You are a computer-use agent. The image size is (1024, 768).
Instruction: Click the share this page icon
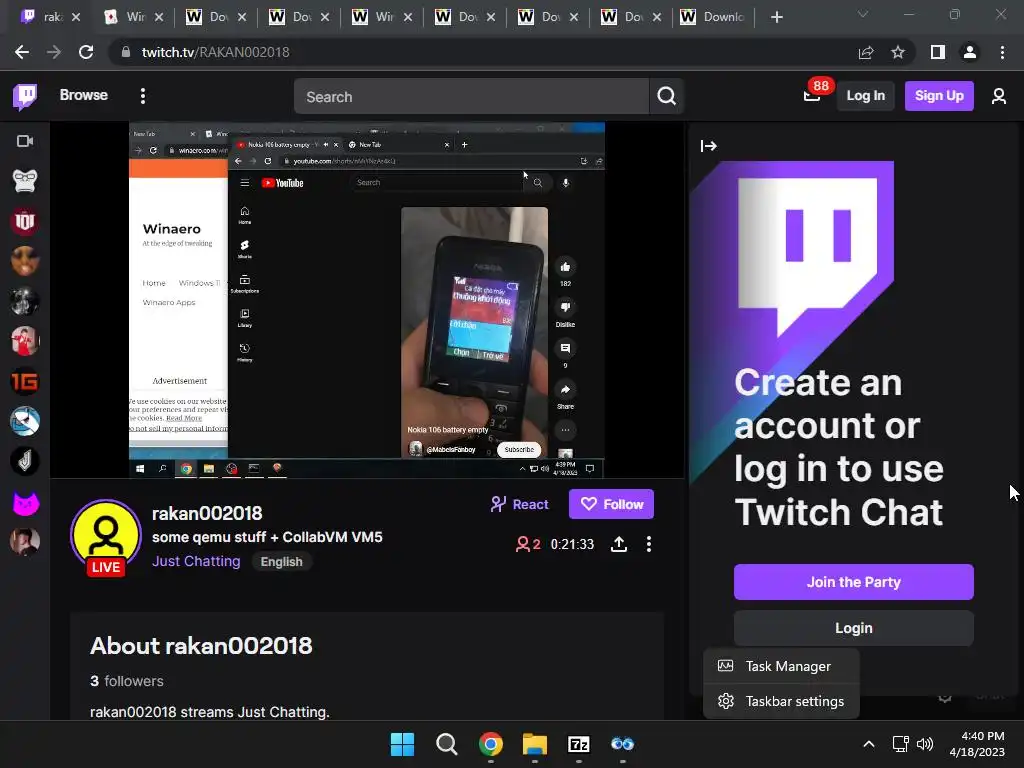[866, 52]
